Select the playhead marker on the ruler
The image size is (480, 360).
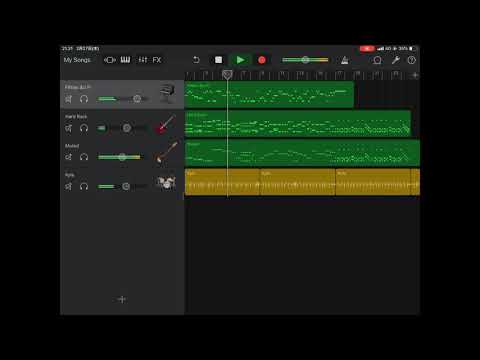[x=227, y=74]
